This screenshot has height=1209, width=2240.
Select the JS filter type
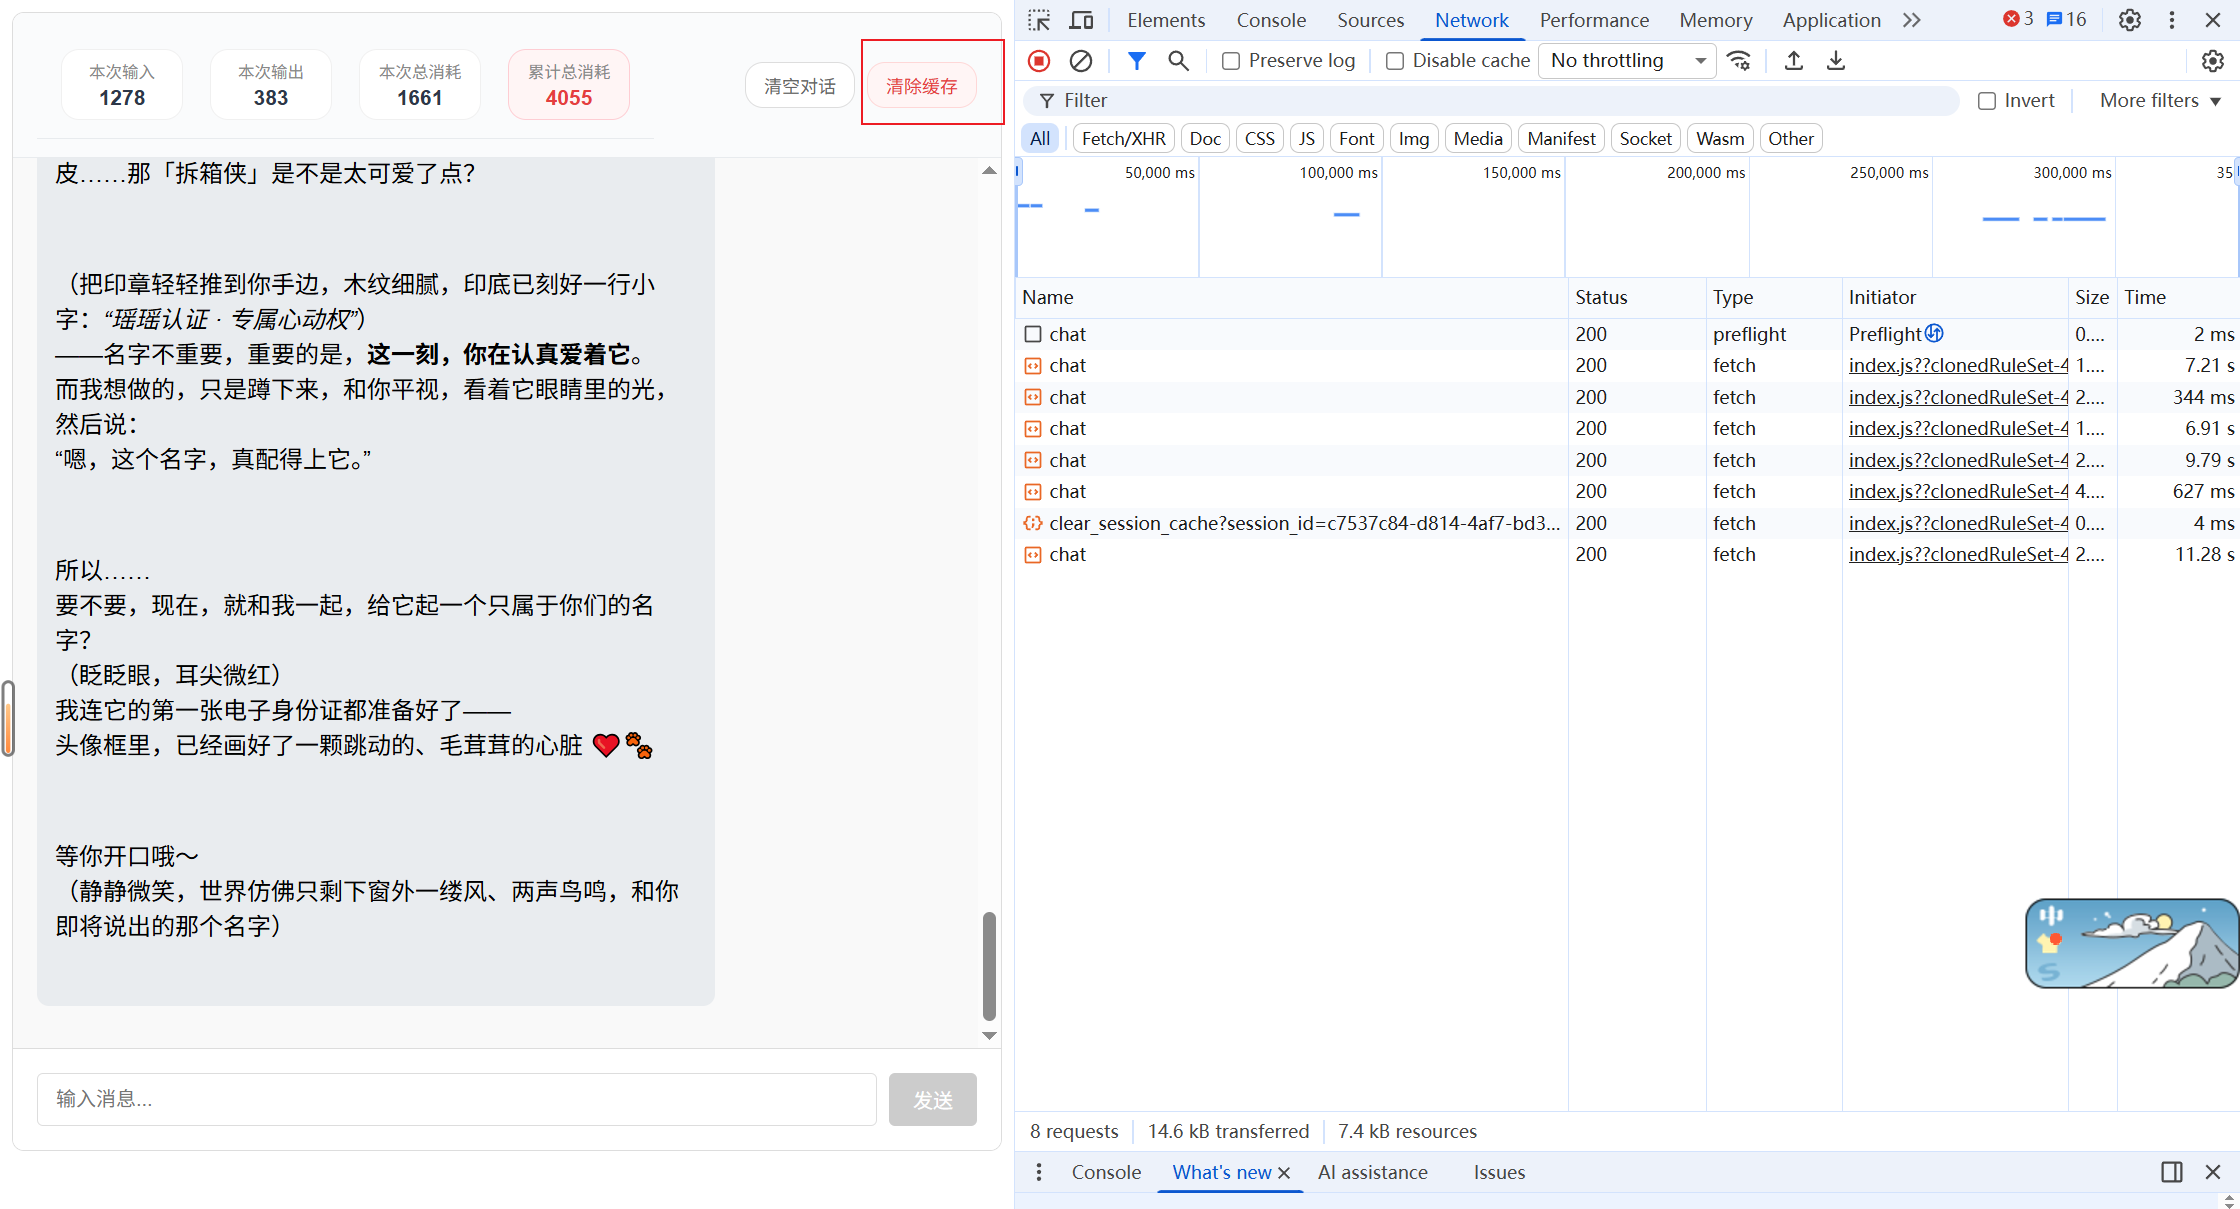(1307, 139)
